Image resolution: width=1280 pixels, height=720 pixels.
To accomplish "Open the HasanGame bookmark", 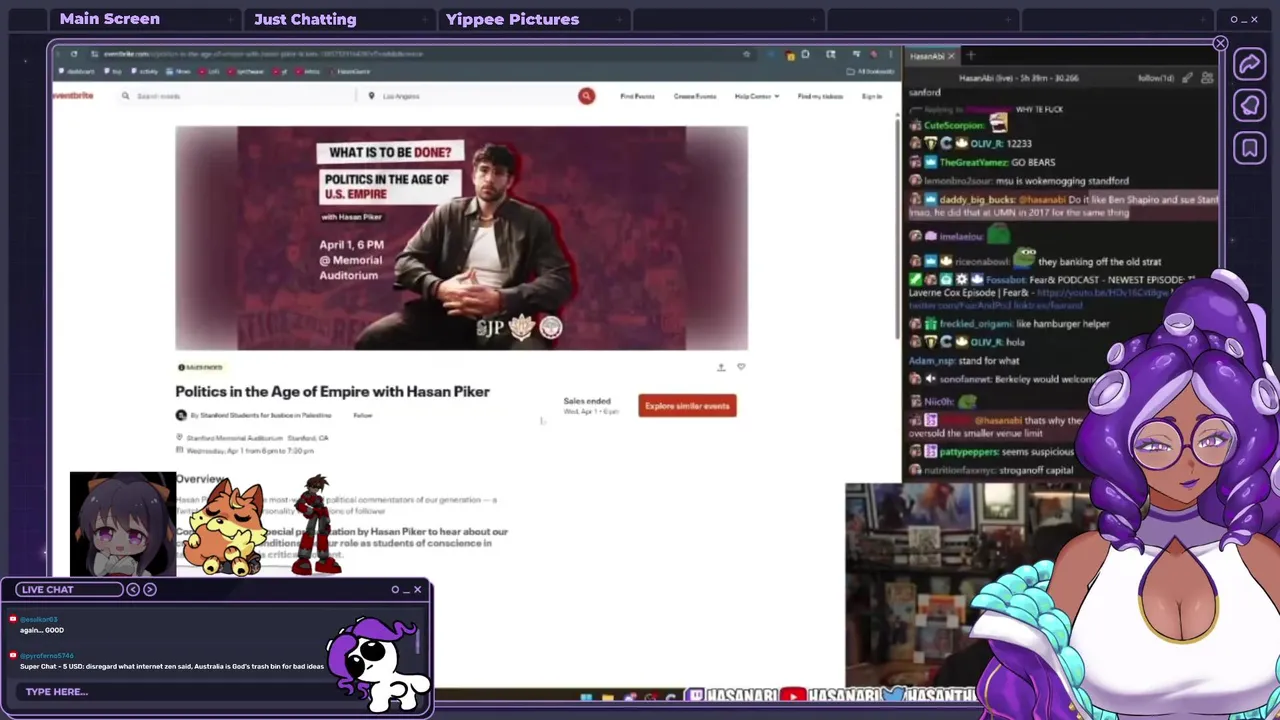I will tap(351, 71).
